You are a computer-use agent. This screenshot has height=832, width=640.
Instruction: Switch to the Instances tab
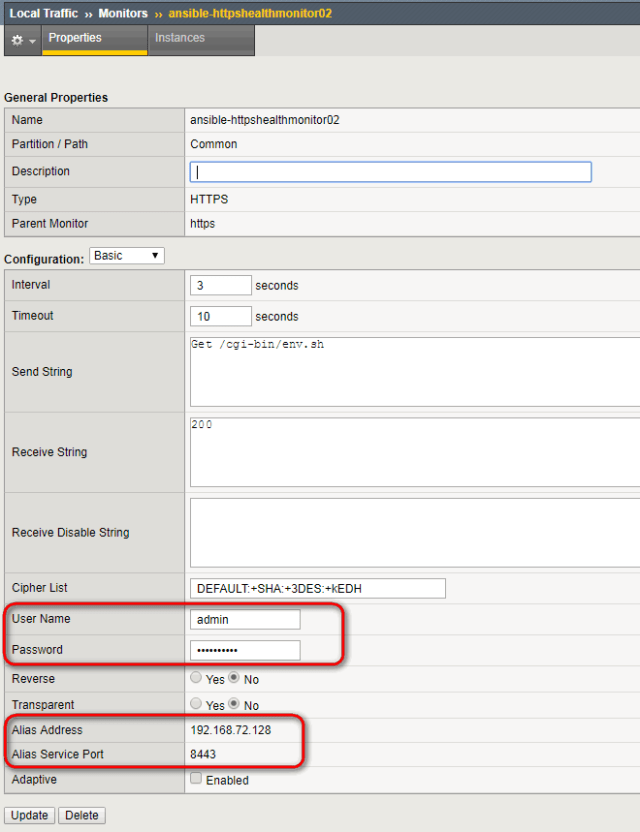click(180, 38)
